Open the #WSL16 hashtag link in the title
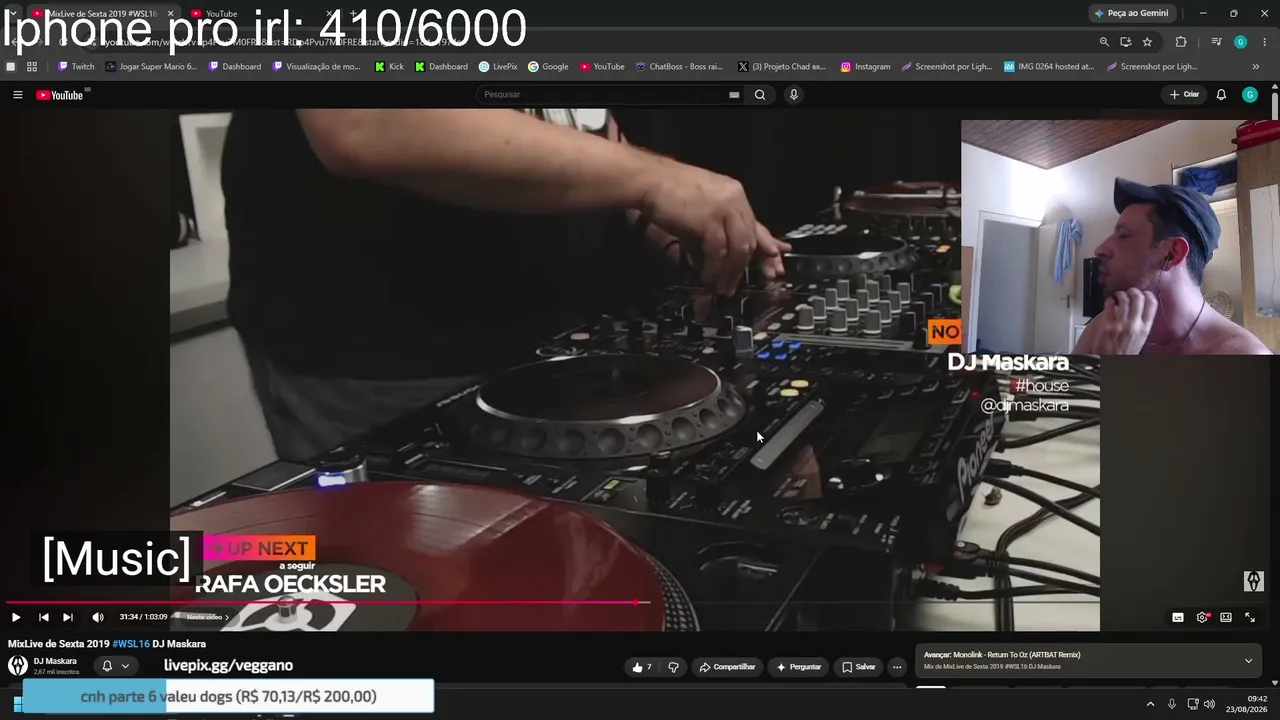The width and height of the screenshot is (1280, 720). [x=130, y=644]
